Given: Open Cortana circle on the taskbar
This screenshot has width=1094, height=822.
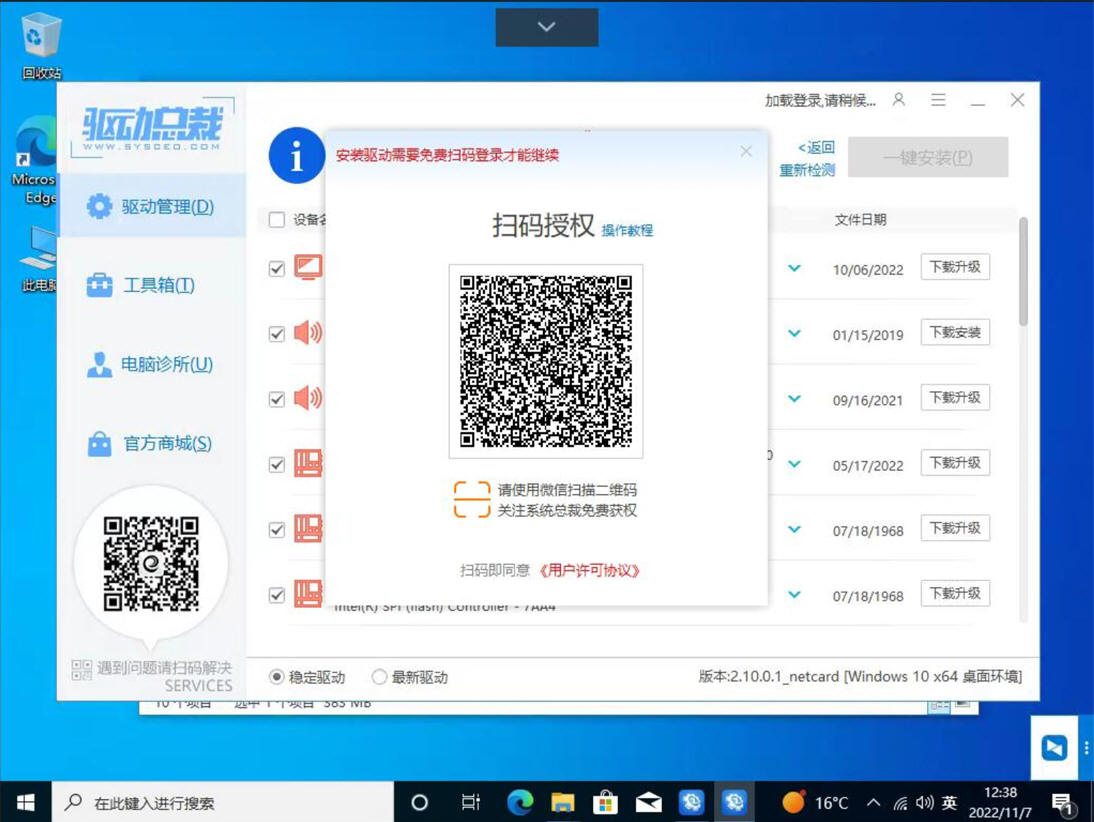Looking at the screenshot, I should coord(419,802).
